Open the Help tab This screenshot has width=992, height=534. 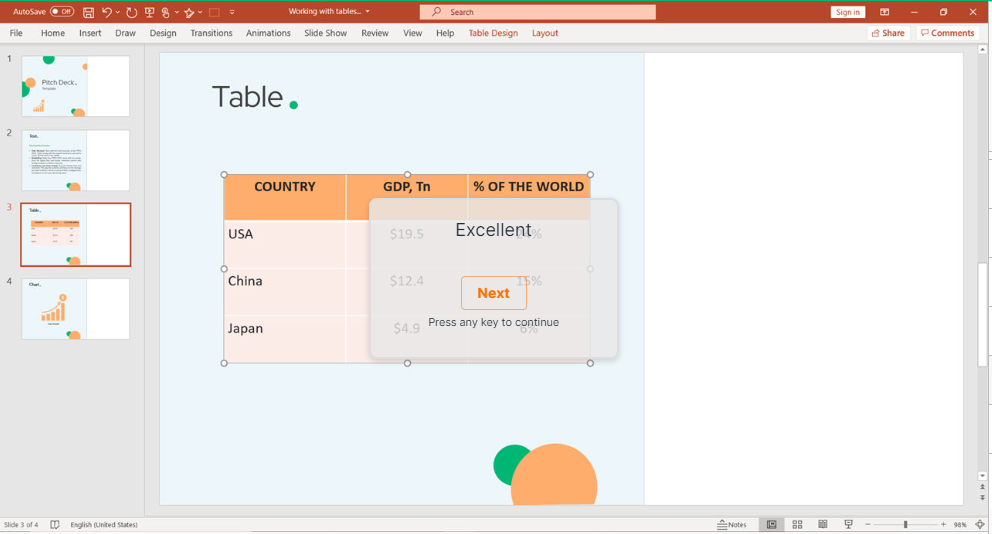point(445,33)
